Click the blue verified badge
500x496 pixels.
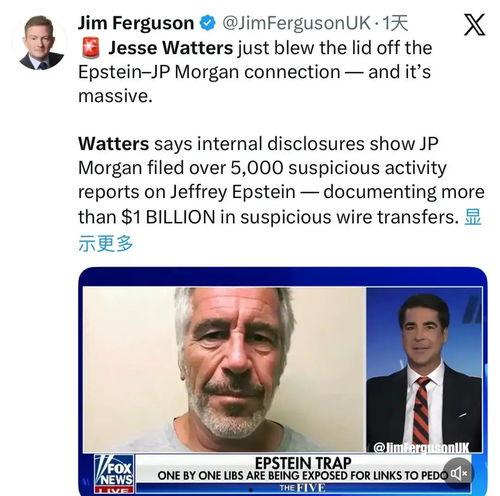(x=208, y=23)
